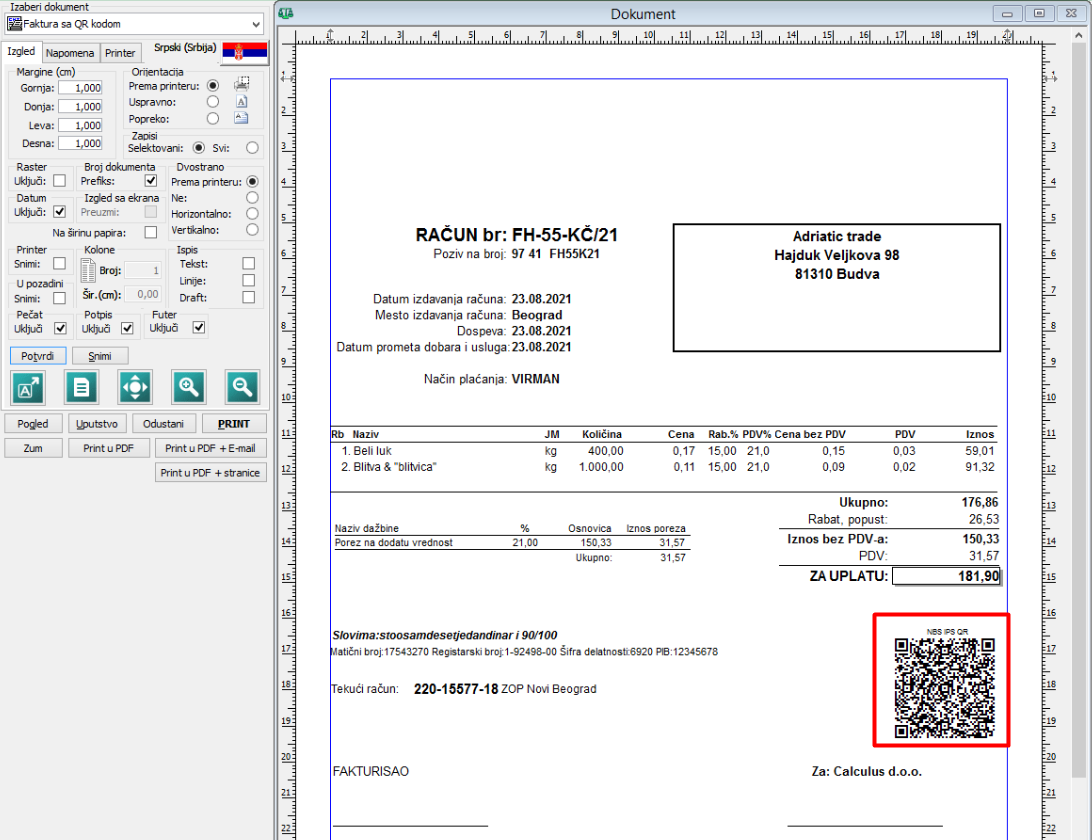Click the Adriatic trade recipient name
The height and width of the screenshot is (840, 1092).
click(836, 236)
